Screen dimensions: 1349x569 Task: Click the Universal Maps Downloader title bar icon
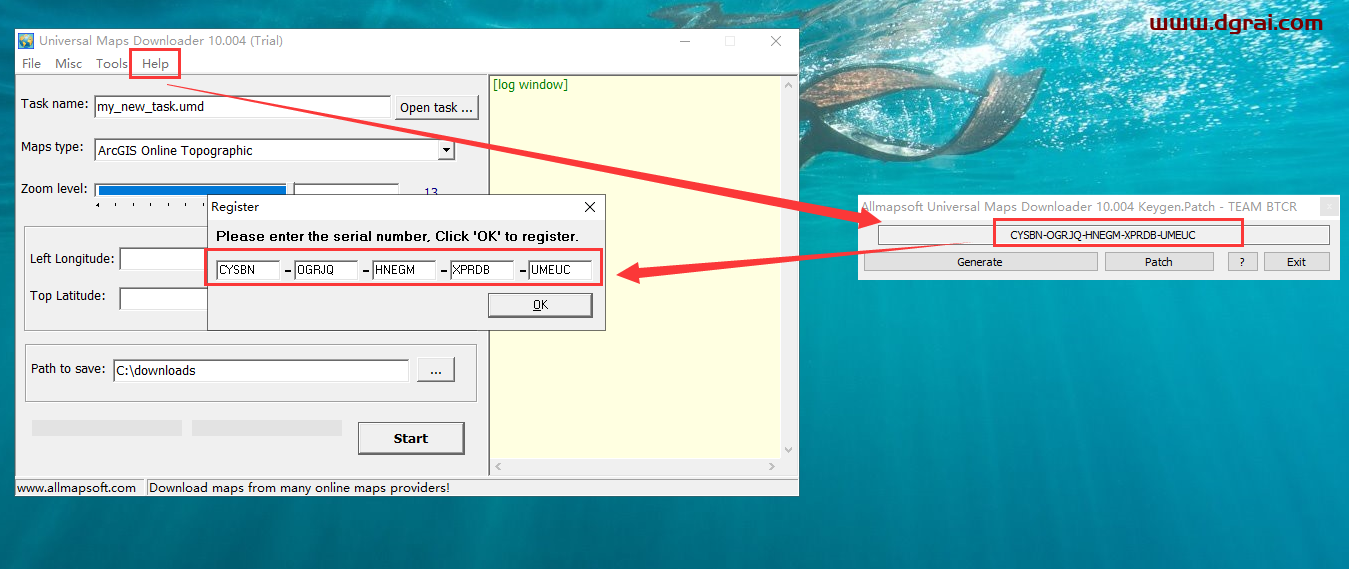(26, 41)
